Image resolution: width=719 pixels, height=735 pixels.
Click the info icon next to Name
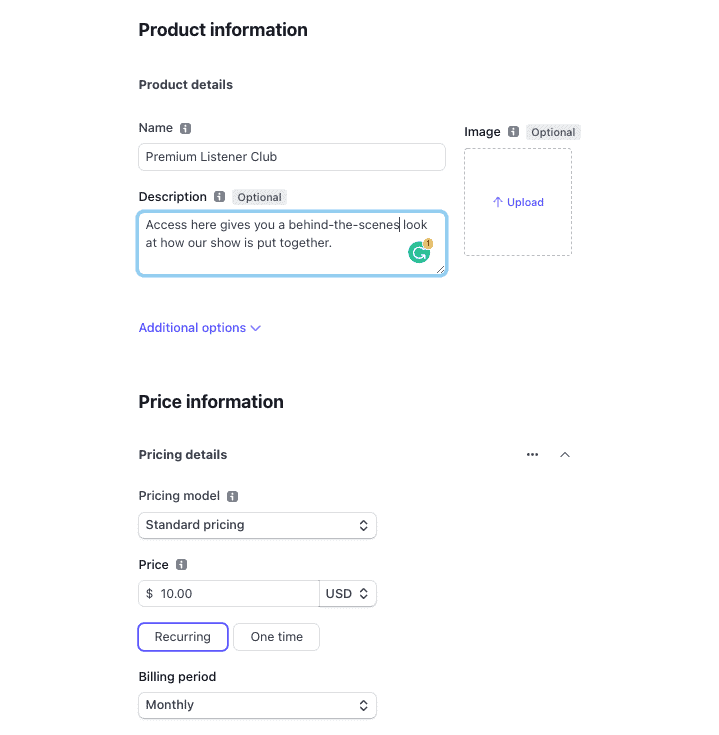coord(186,128)
